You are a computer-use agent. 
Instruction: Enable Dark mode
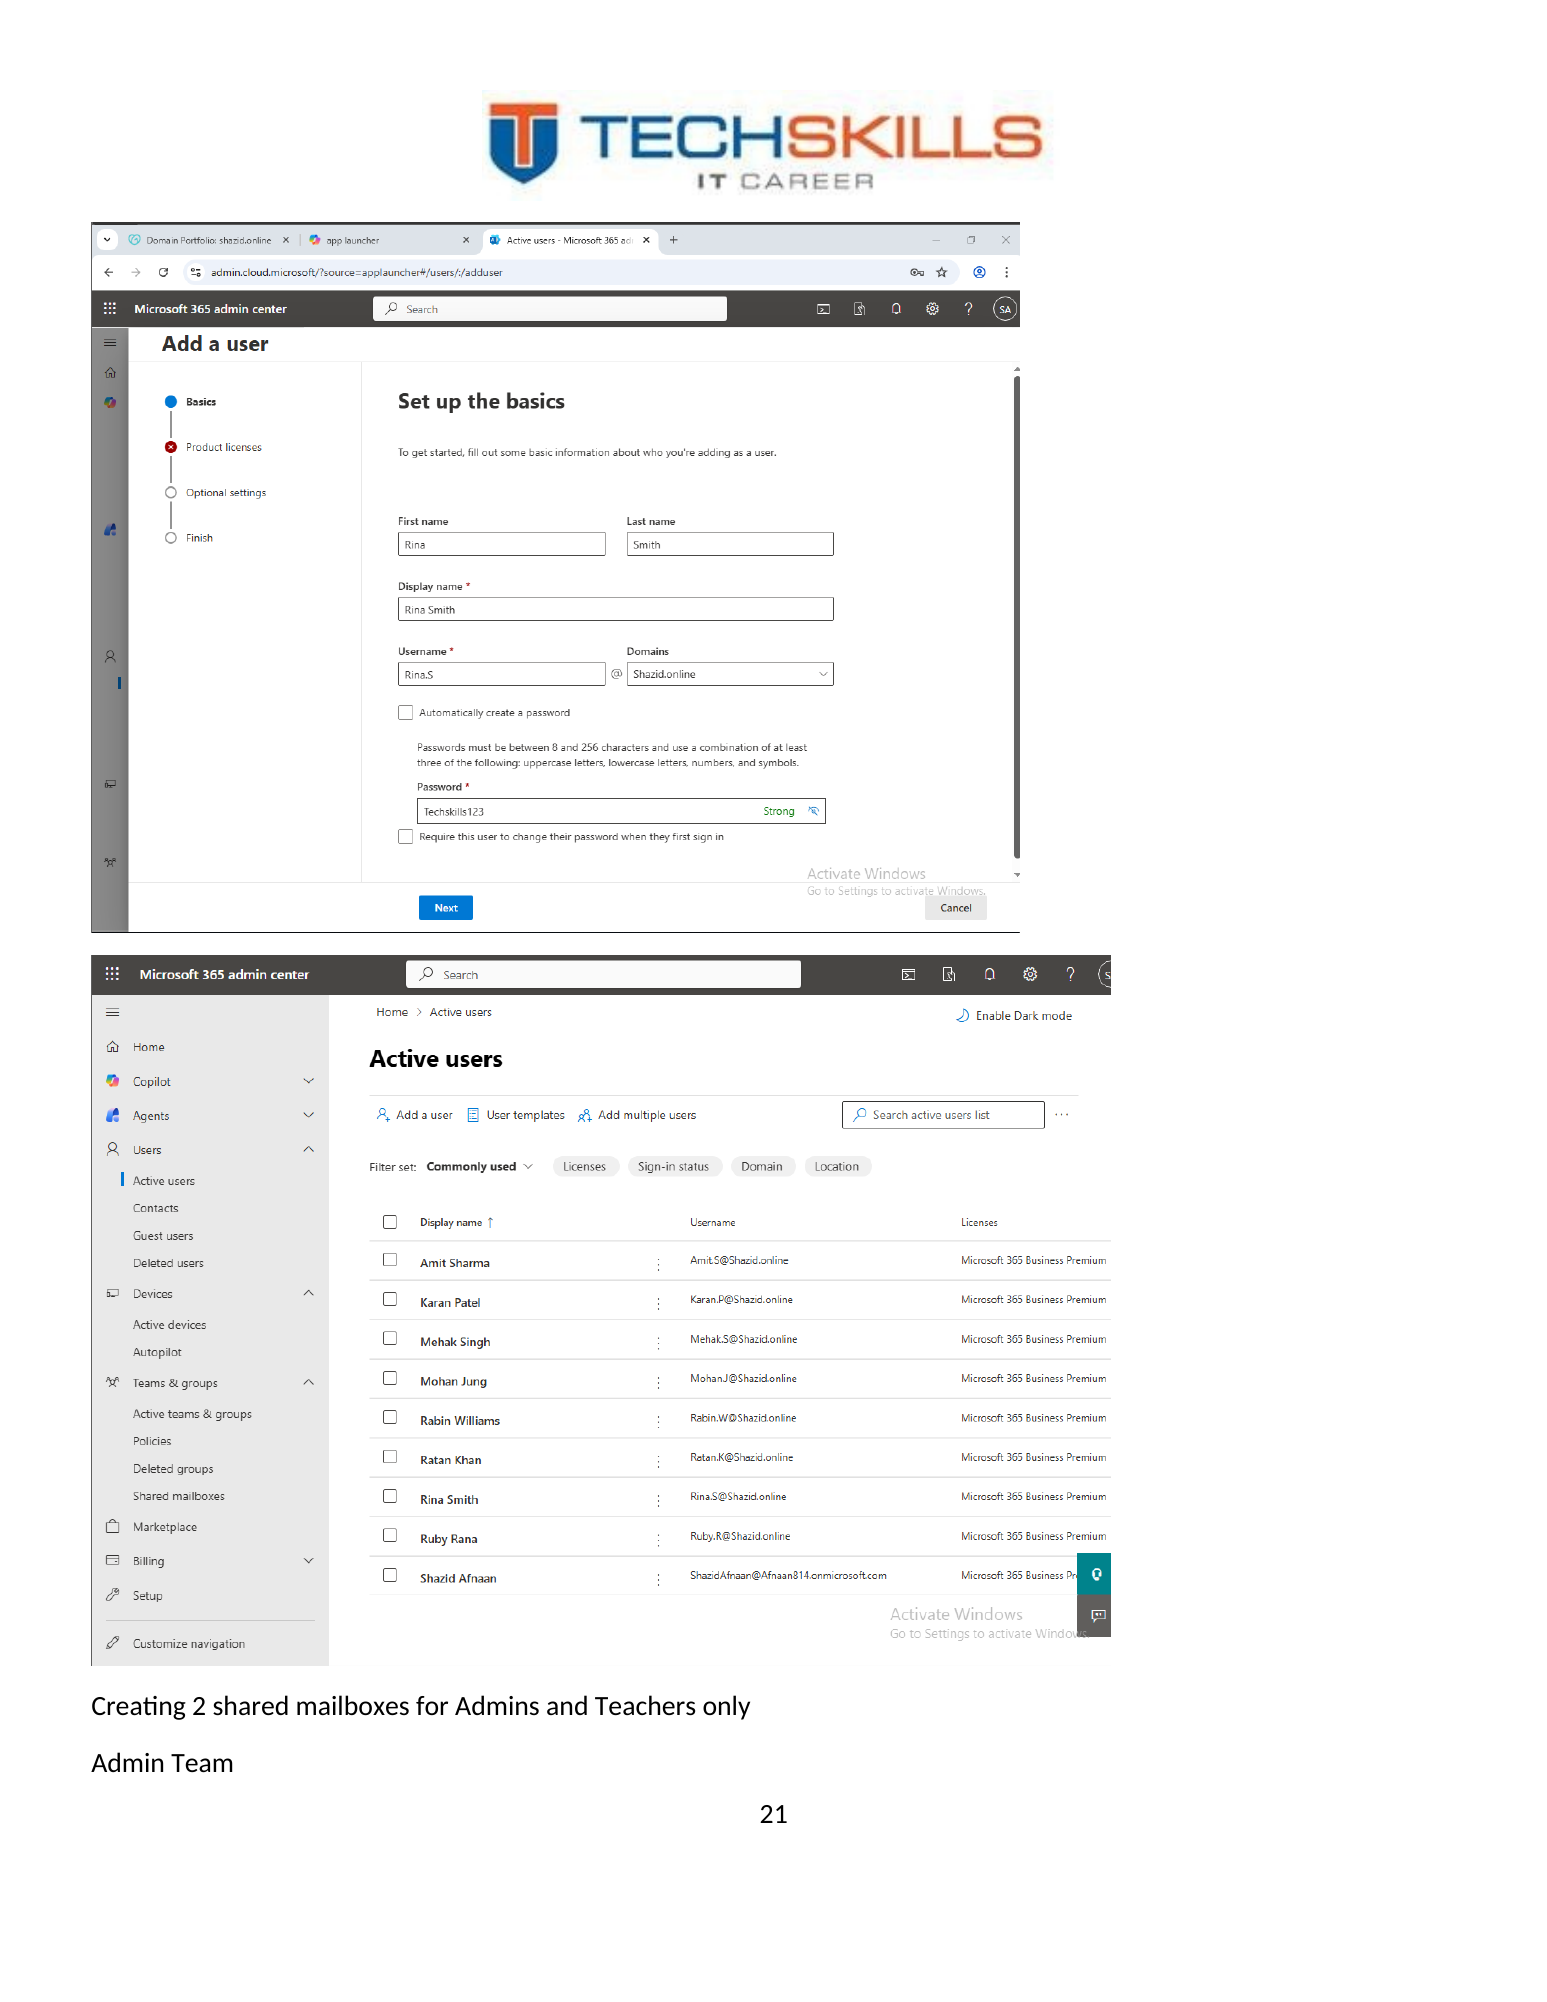click(x=1014, y=1015)
